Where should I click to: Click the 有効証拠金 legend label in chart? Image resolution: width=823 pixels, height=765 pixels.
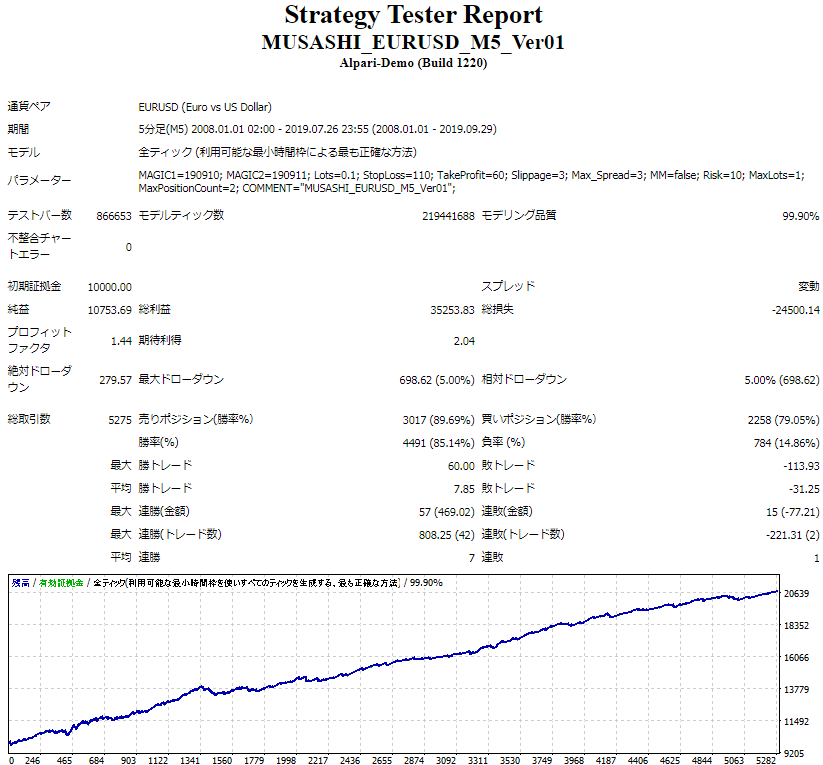(x=61, y=583)
